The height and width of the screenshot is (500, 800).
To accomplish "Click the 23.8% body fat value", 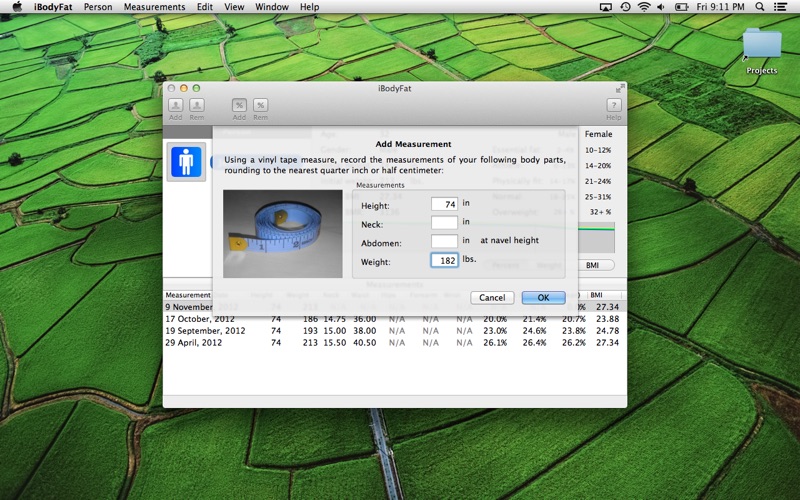I will pos(574,331).
